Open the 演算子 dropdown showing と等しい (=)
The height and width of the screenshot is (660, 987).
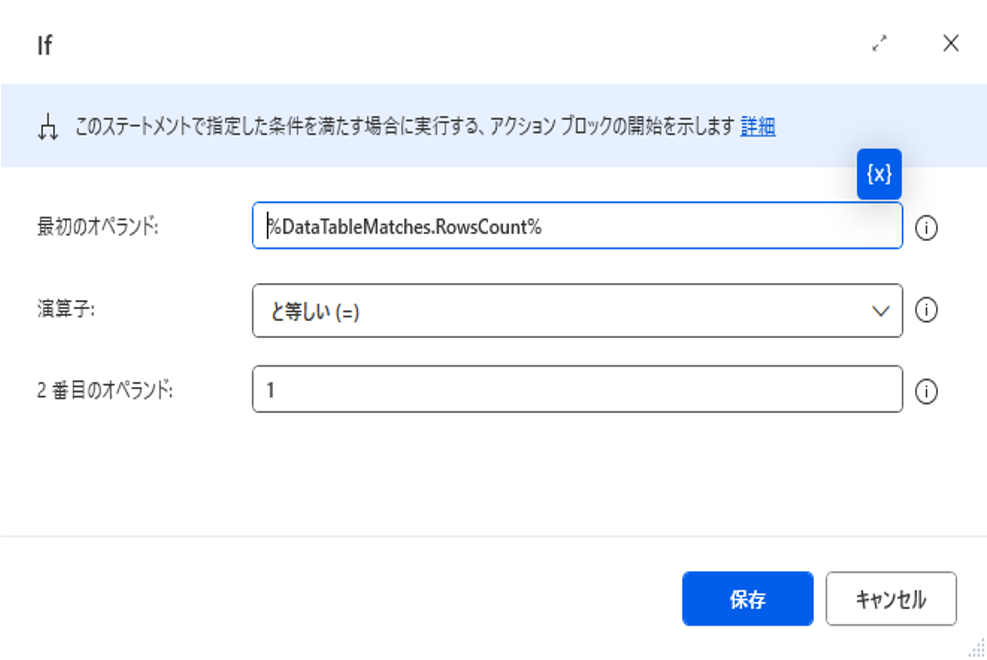coord(560,311)
